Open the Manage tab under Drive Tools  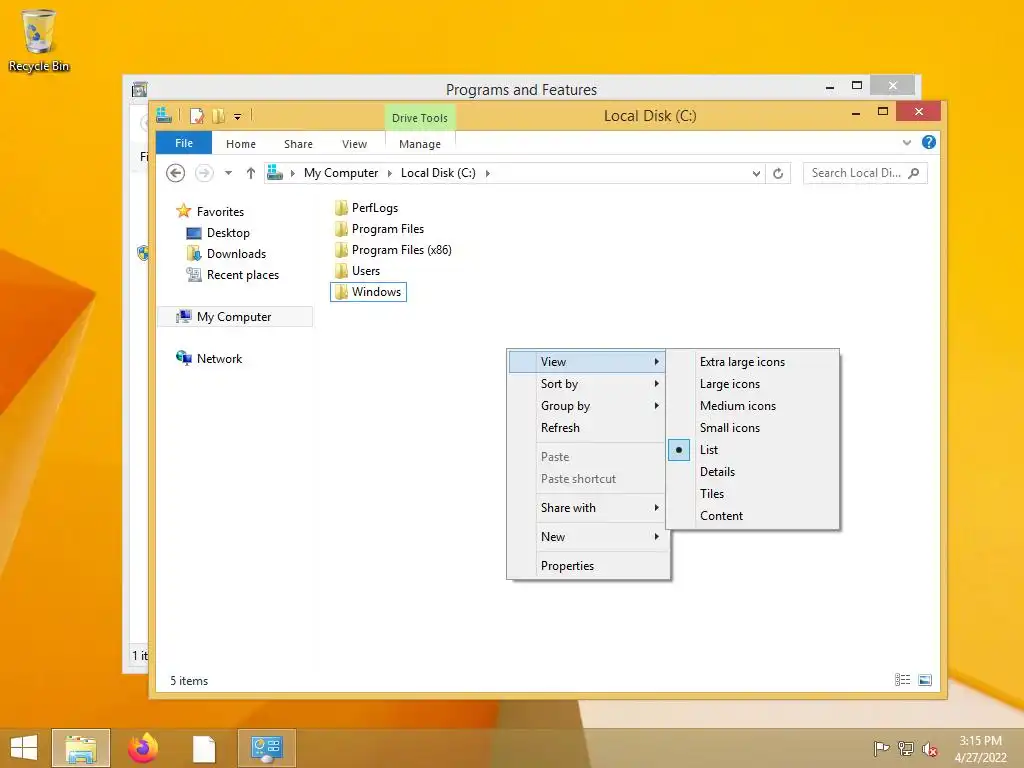click(x=420, y=144)
